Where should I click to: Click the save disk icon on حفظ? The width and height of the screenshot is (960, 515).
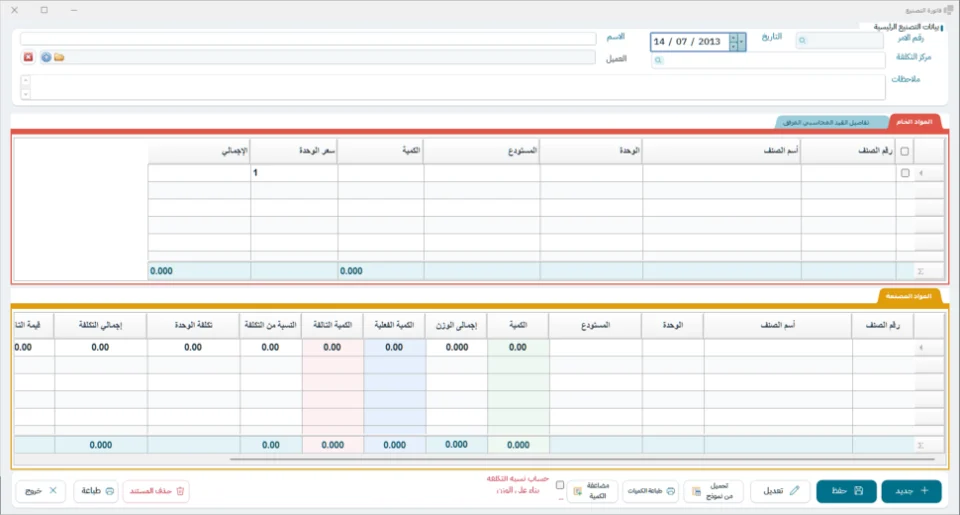pos(859,491)
